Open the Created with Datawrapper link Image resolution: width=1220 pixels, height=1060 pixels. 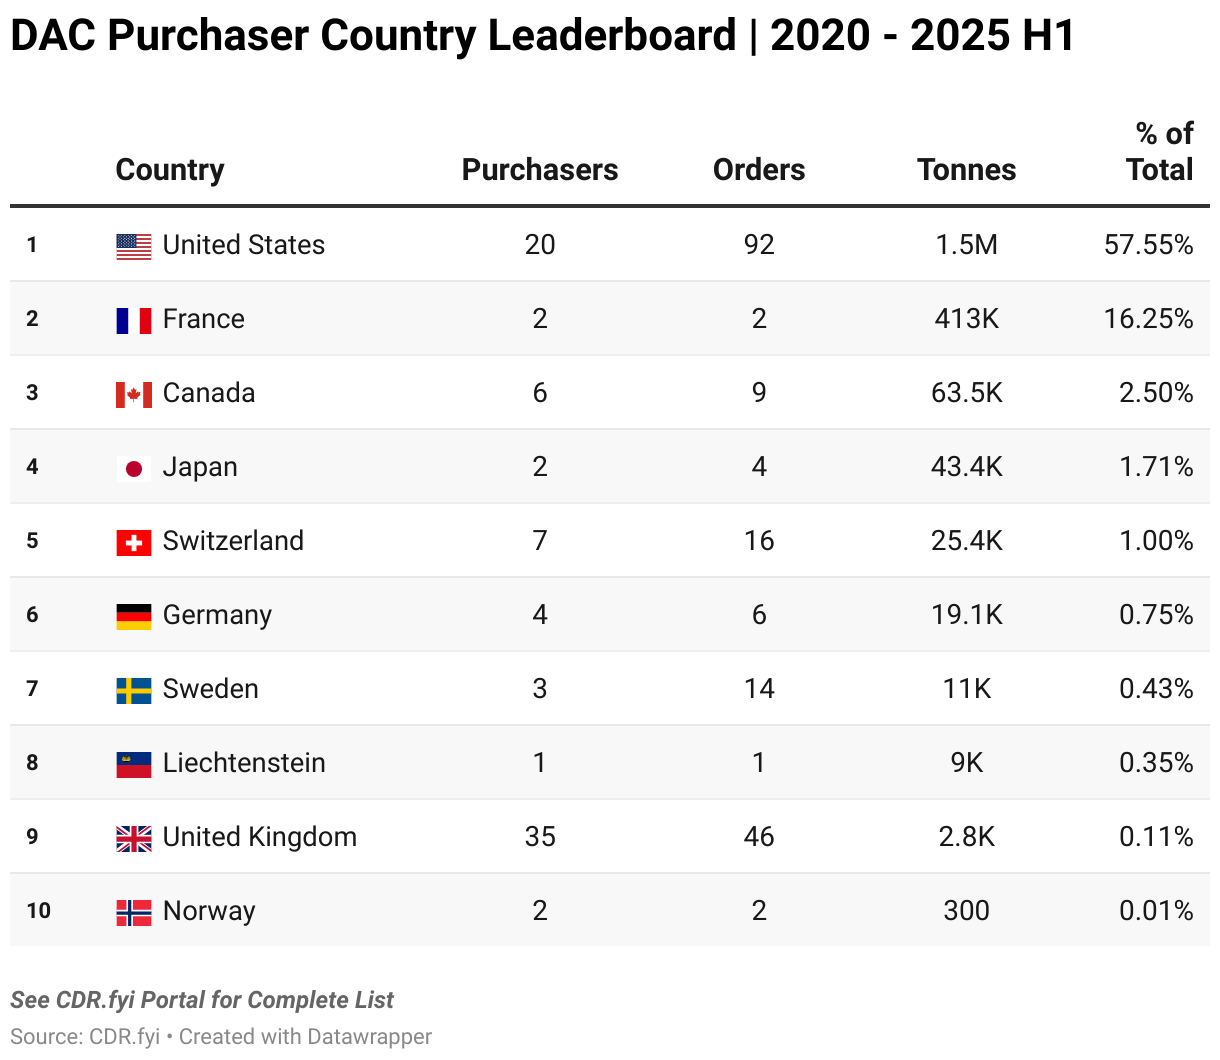click(x=306, y=1037)
